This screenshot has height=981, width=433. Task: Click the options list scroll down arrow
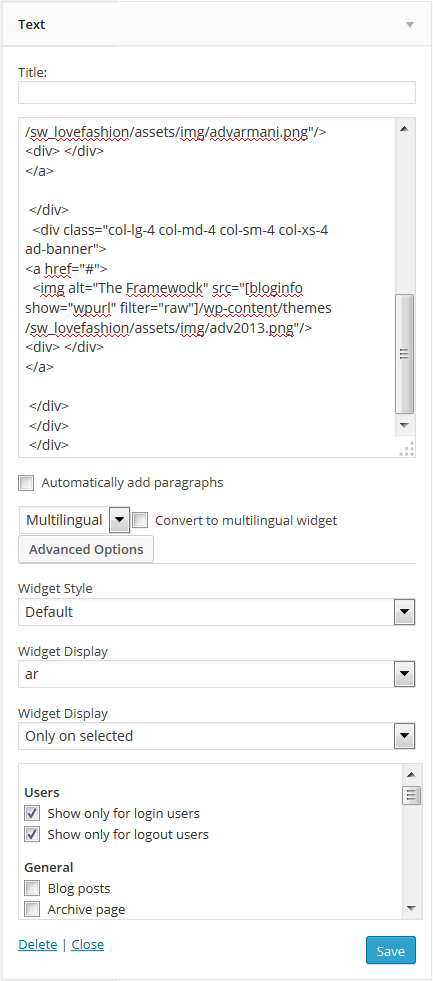(x=410, y=908)
